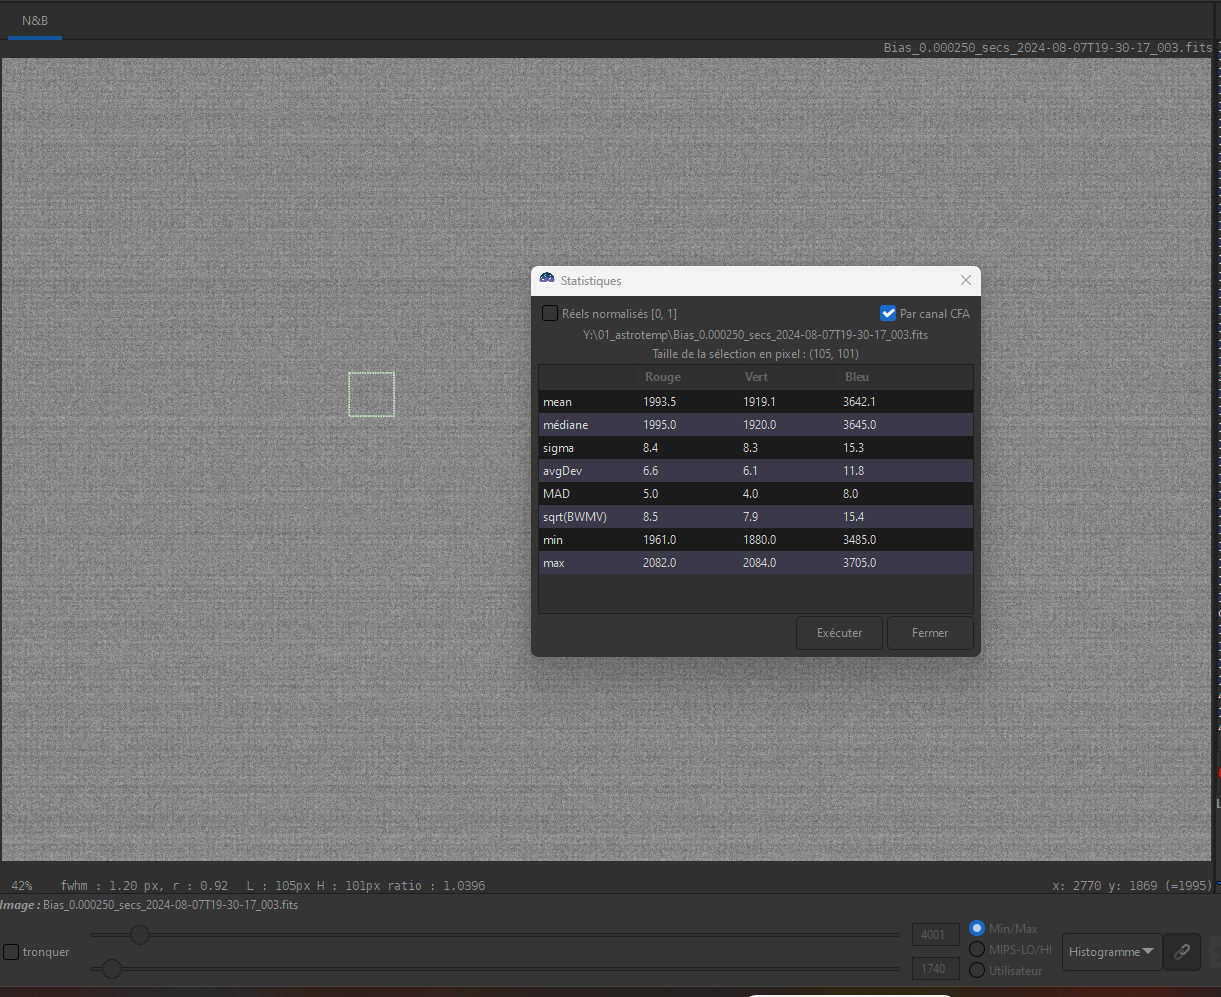The width and height of the screenshot is (1221, 997).
Task: Select the Utilisateur radio button
Action: (978, 970)
